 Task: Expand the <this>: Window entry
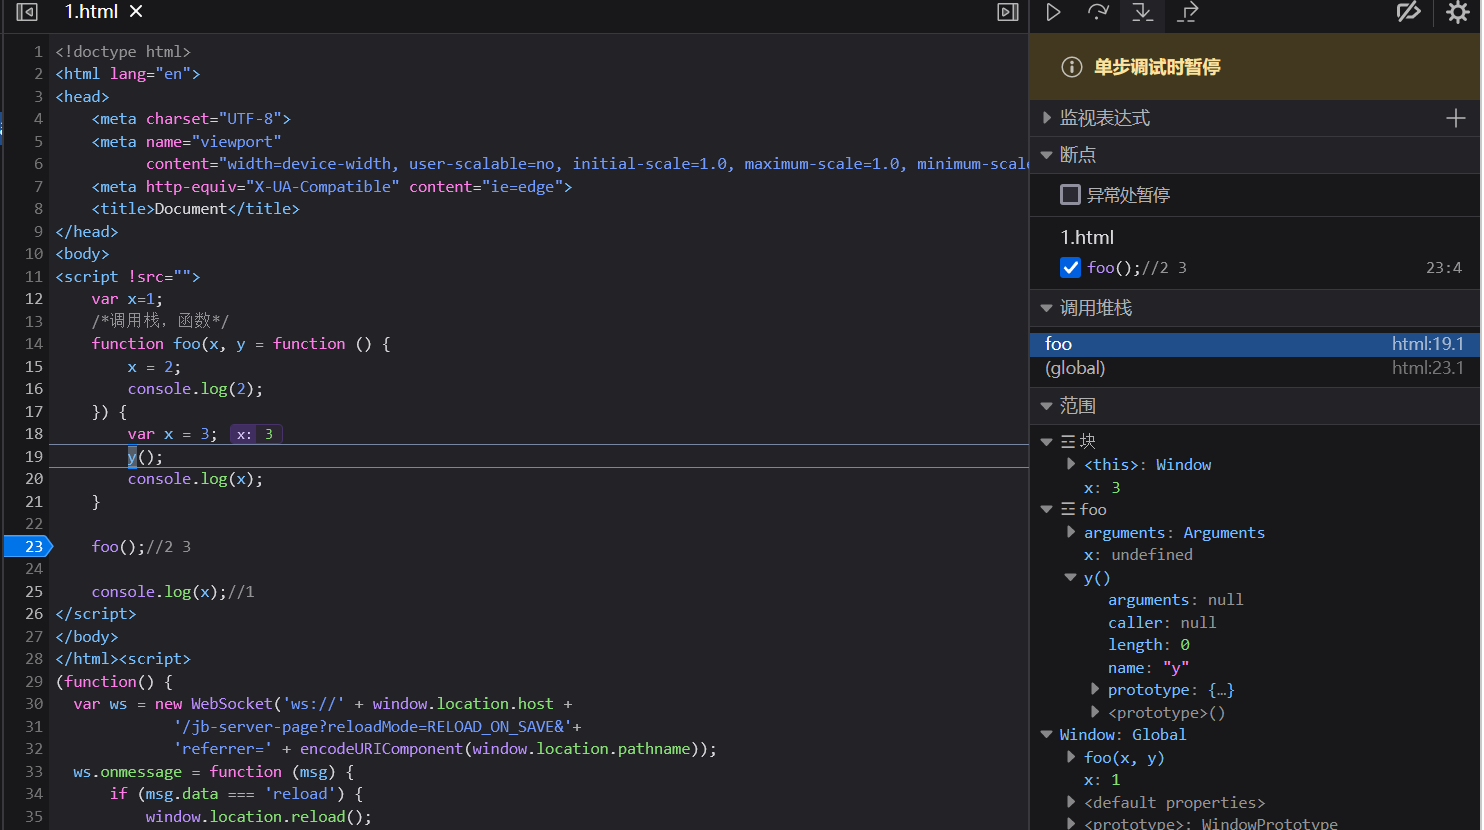pos(1072,464)
